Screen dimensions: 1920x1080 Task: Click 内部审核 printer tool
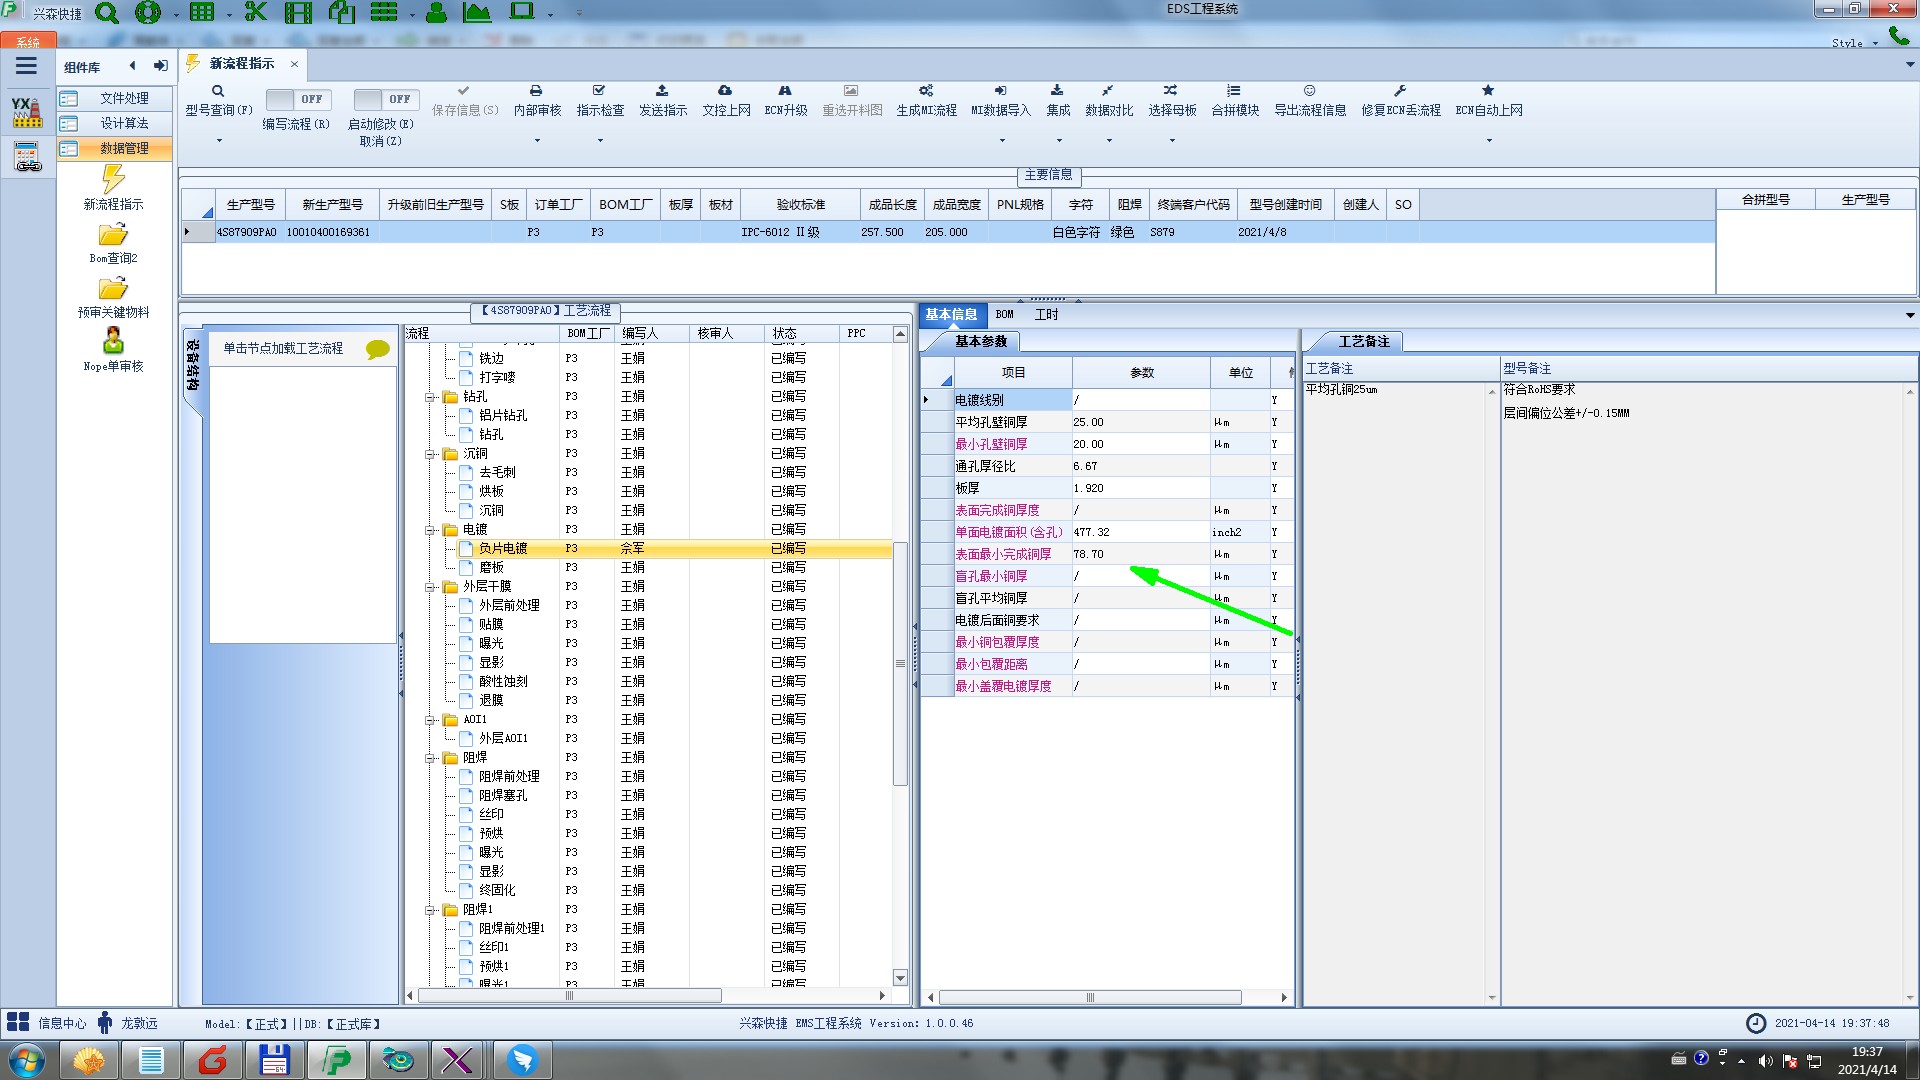(537, 101)
